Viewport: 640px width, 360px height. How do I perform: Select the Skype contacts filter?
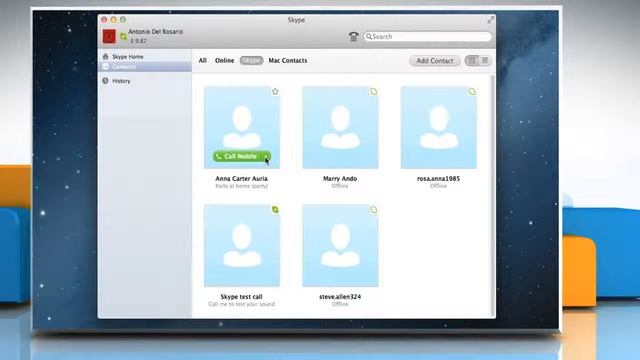coord(251,60)
